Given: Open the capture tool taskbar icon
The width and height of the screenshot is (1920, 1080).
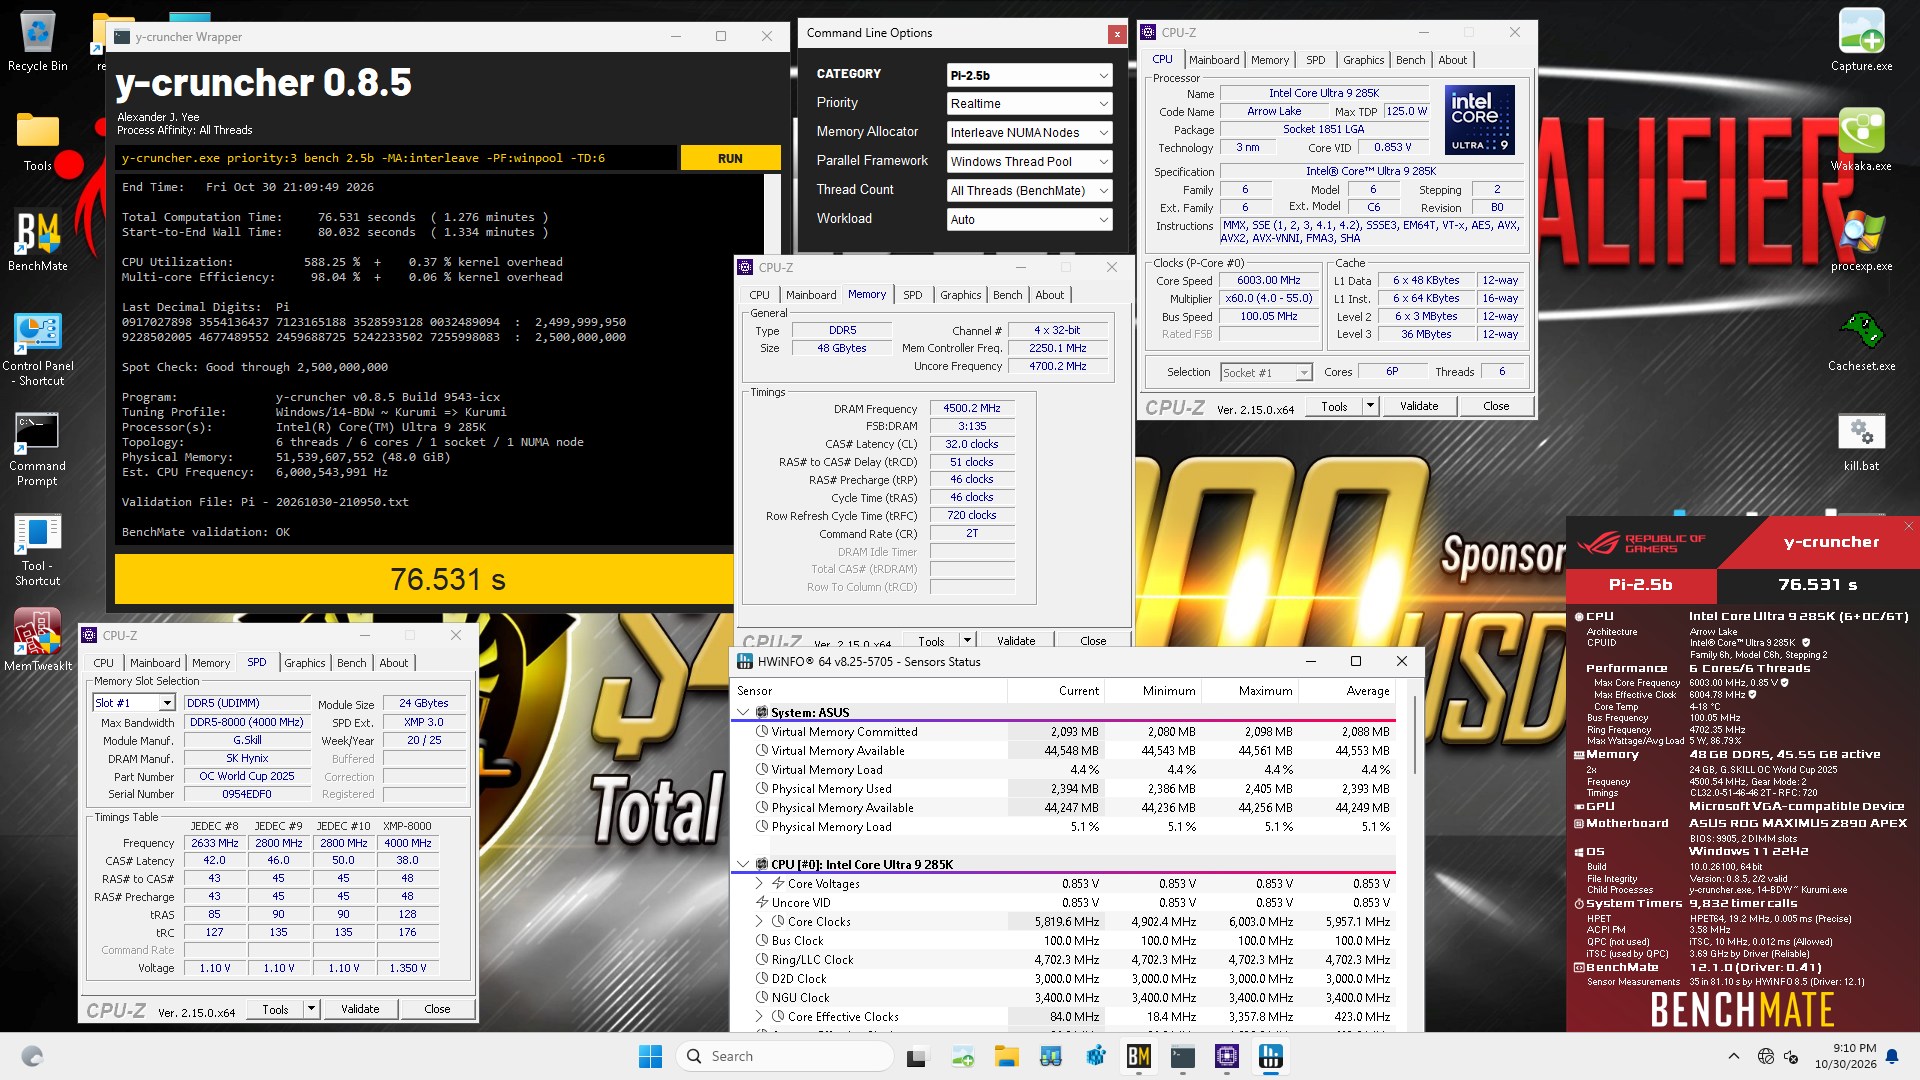Looking at the screenshot, I should pos(962,1056).
